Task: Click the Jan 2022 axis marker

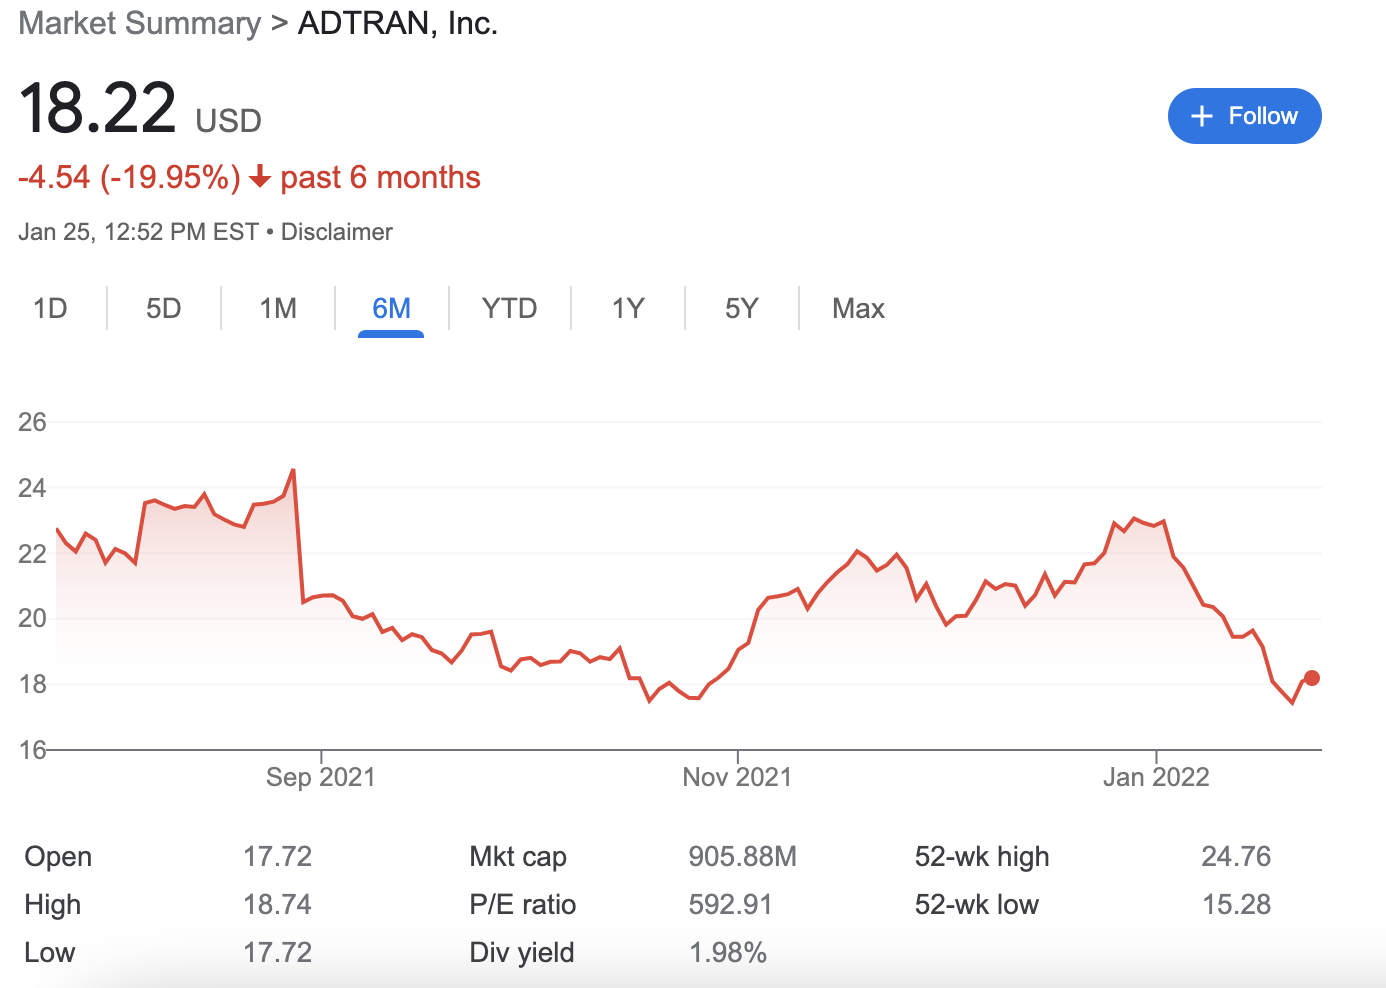Action: pyautogui.click(x=1156, y=777)
